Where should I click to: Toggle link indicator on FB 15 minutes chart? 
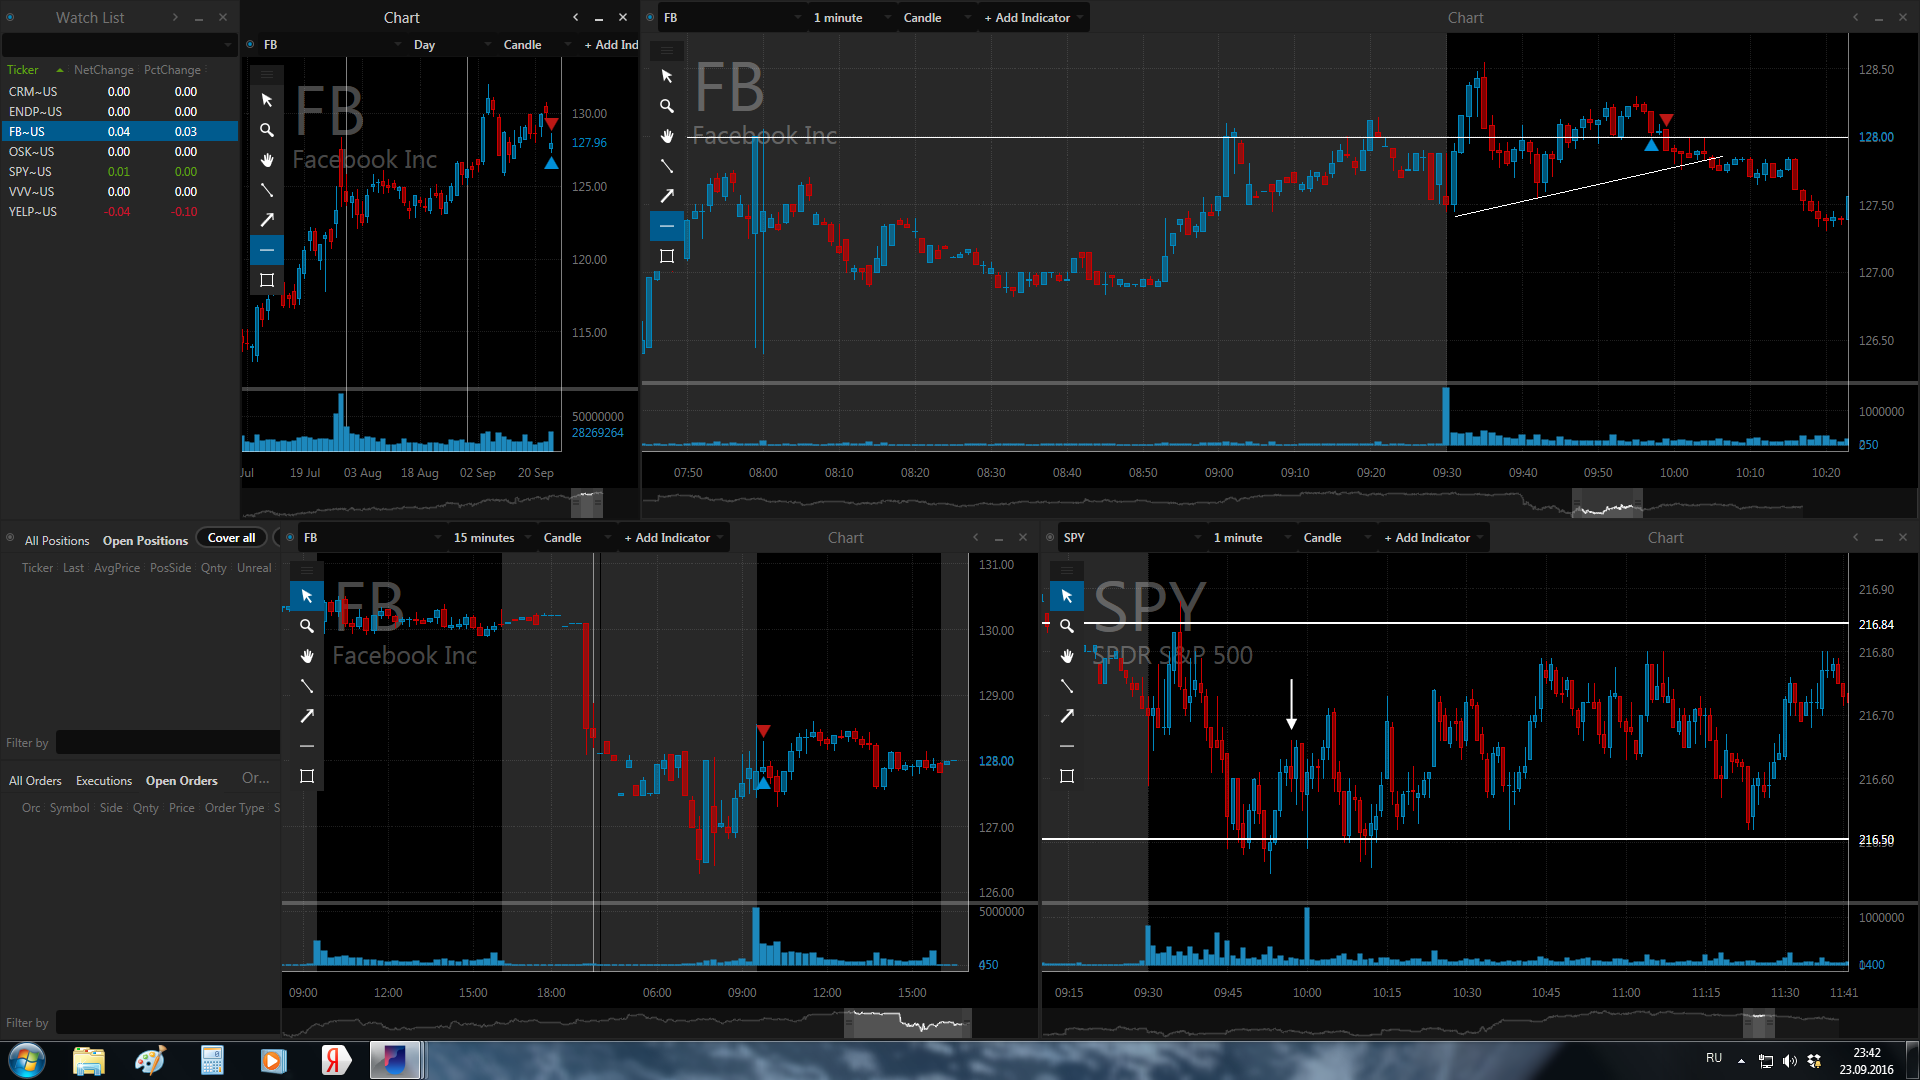coord(290,537)
